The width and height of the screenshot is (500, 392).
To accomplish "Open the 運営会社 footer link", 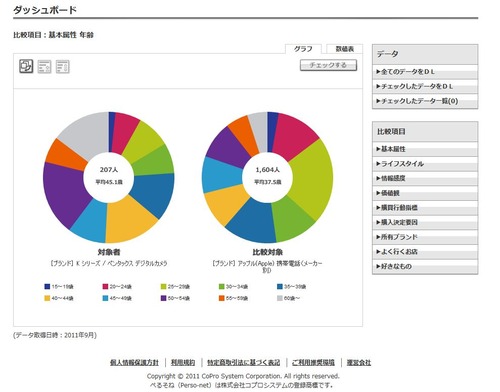I will [x=359, y=362].
